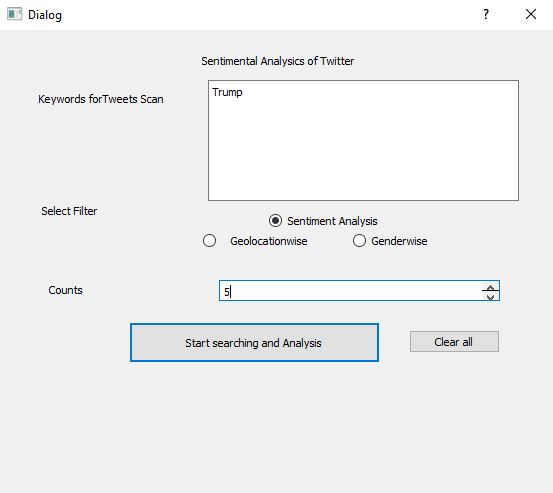Decrease Counts with the down arrow

click(490, 296)
